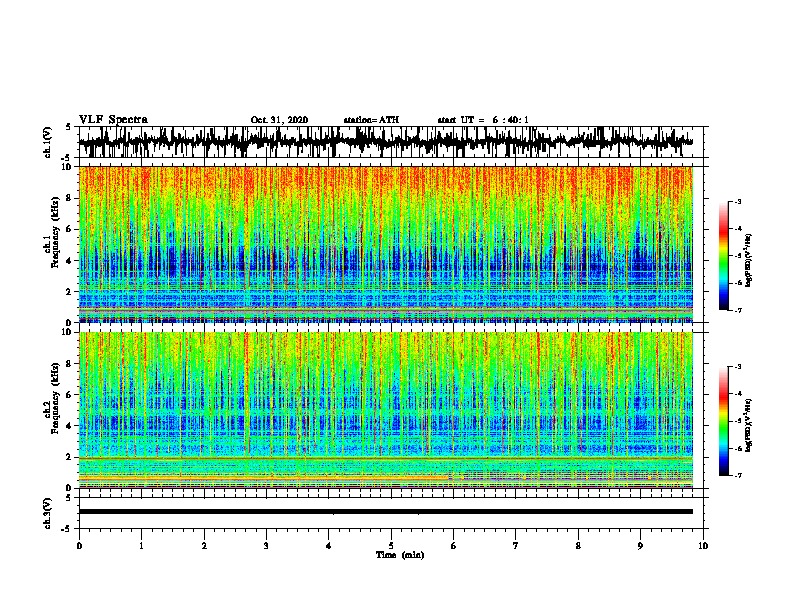Click the time axis tick label "8"
This screenshot has width=792, height=612.
[578, 546]
